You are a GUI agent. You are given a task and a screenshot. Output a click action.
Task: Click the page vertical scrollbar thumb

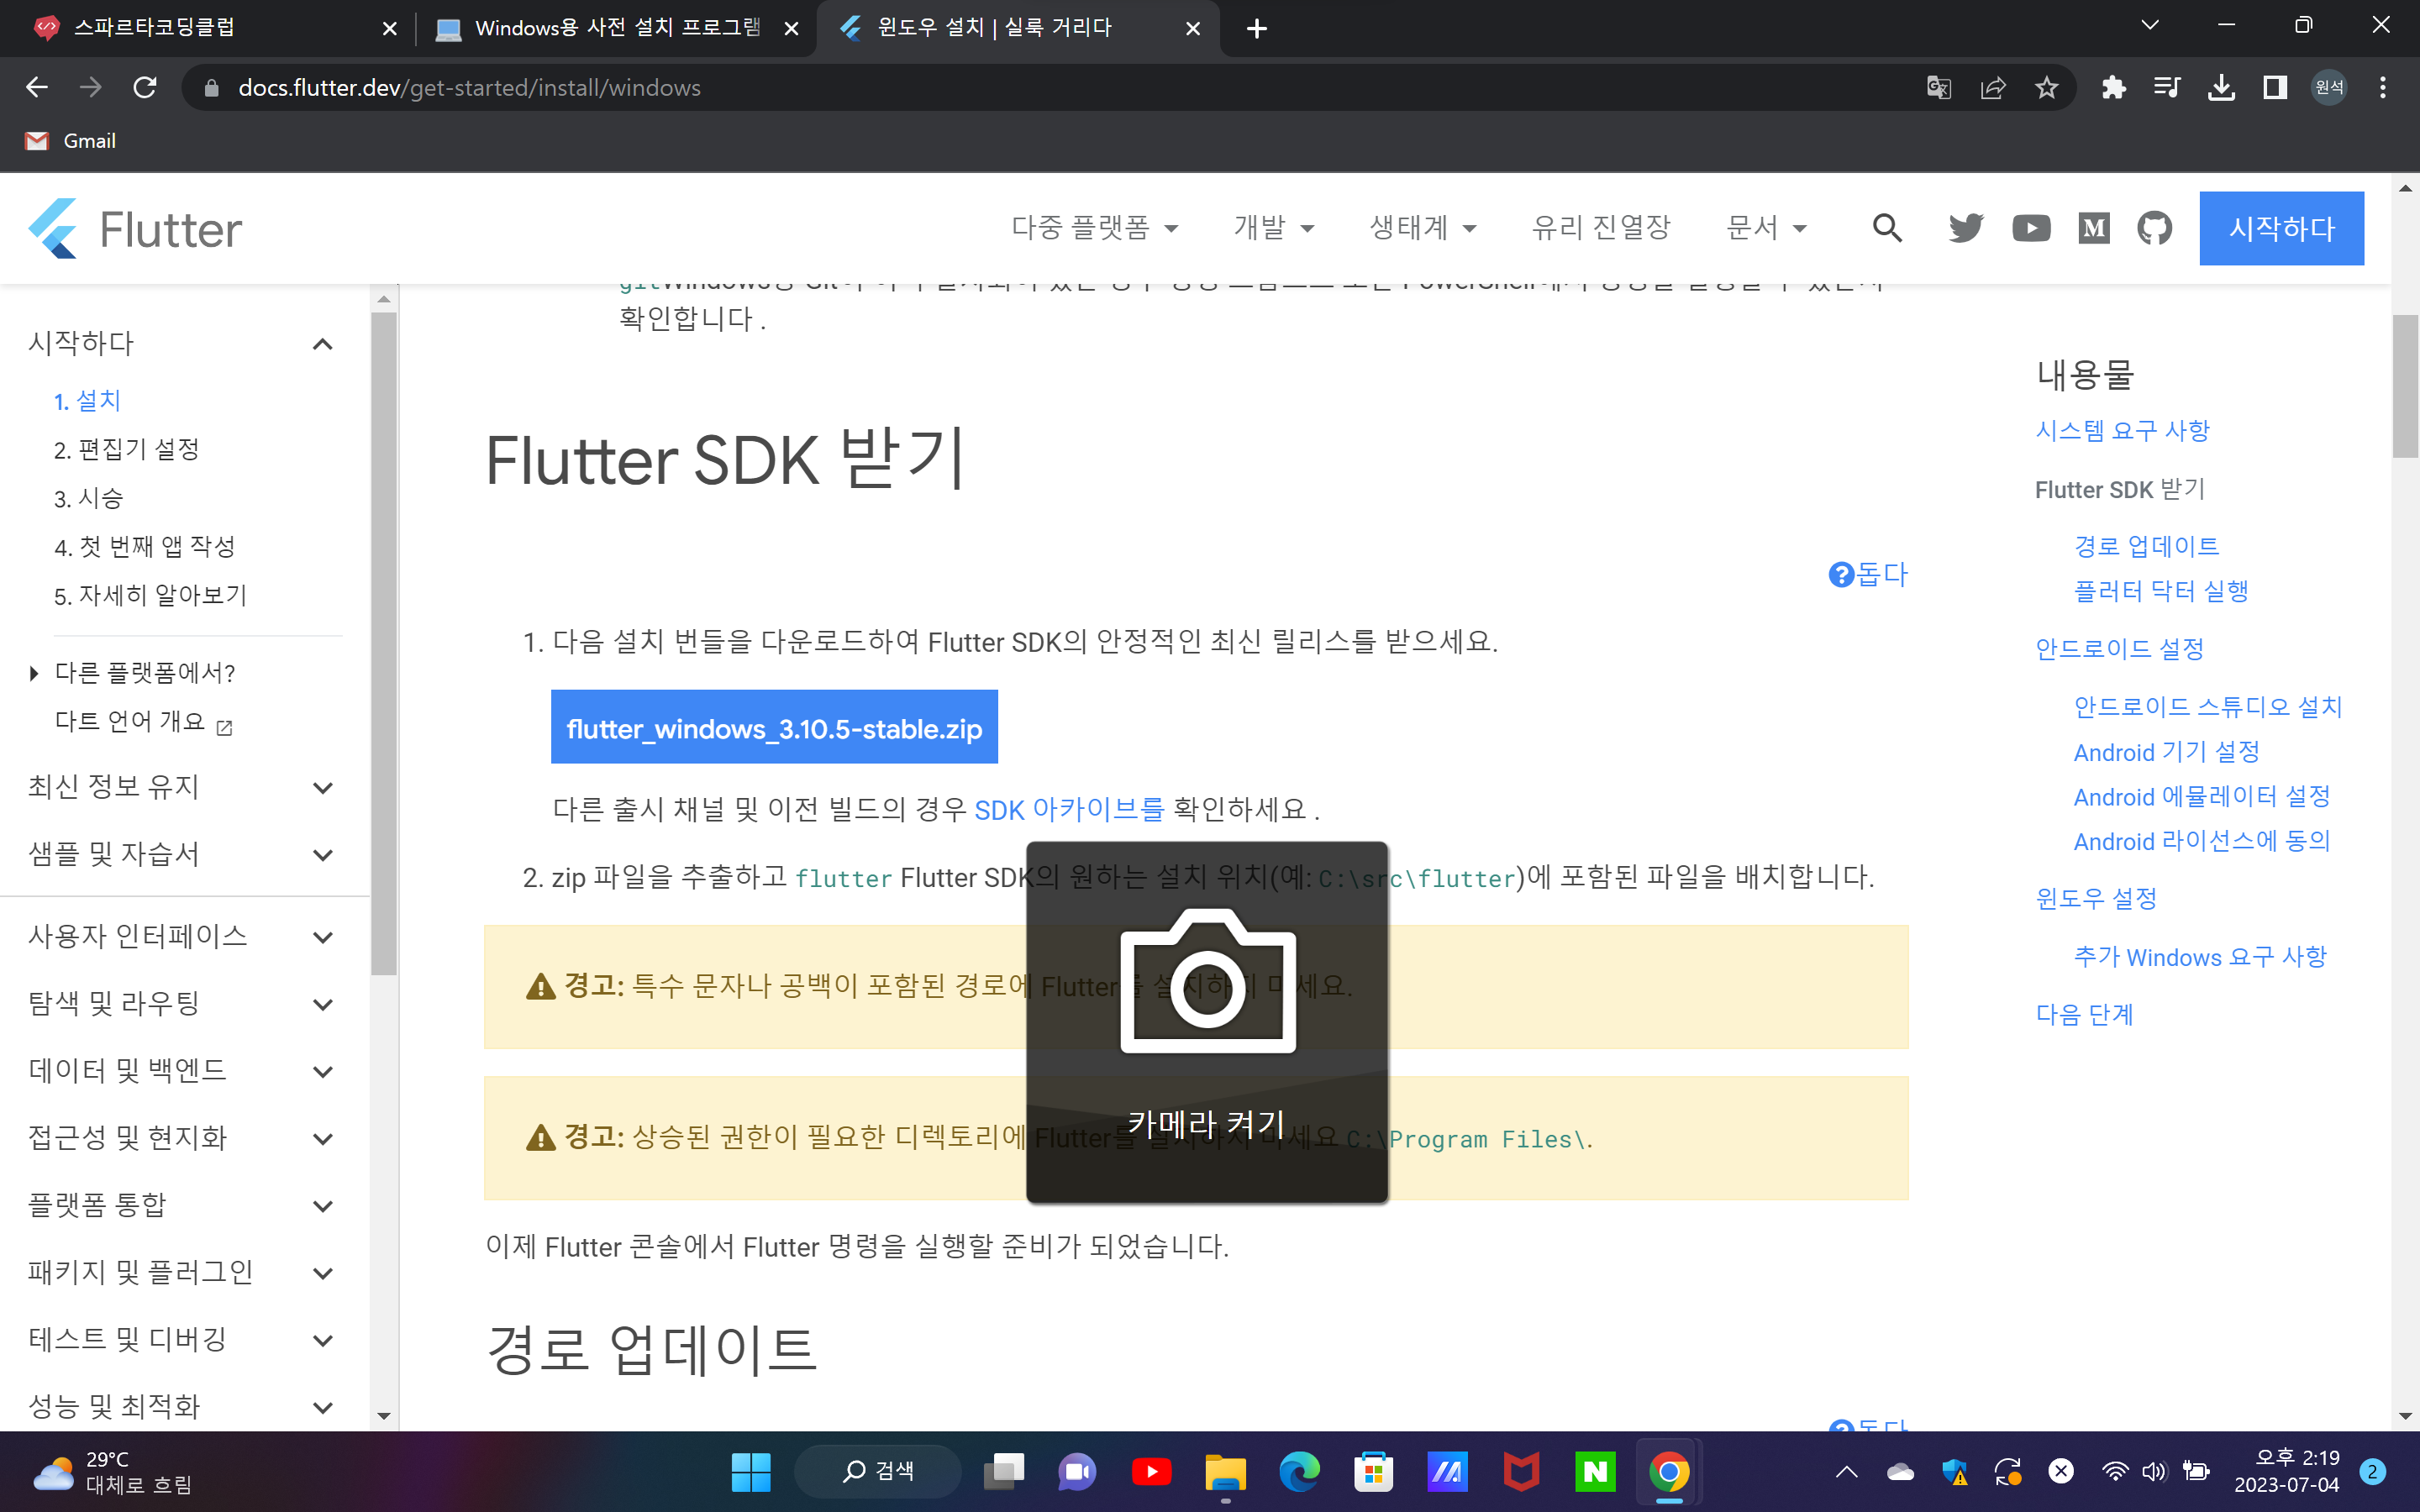(x=2405, y=385)
